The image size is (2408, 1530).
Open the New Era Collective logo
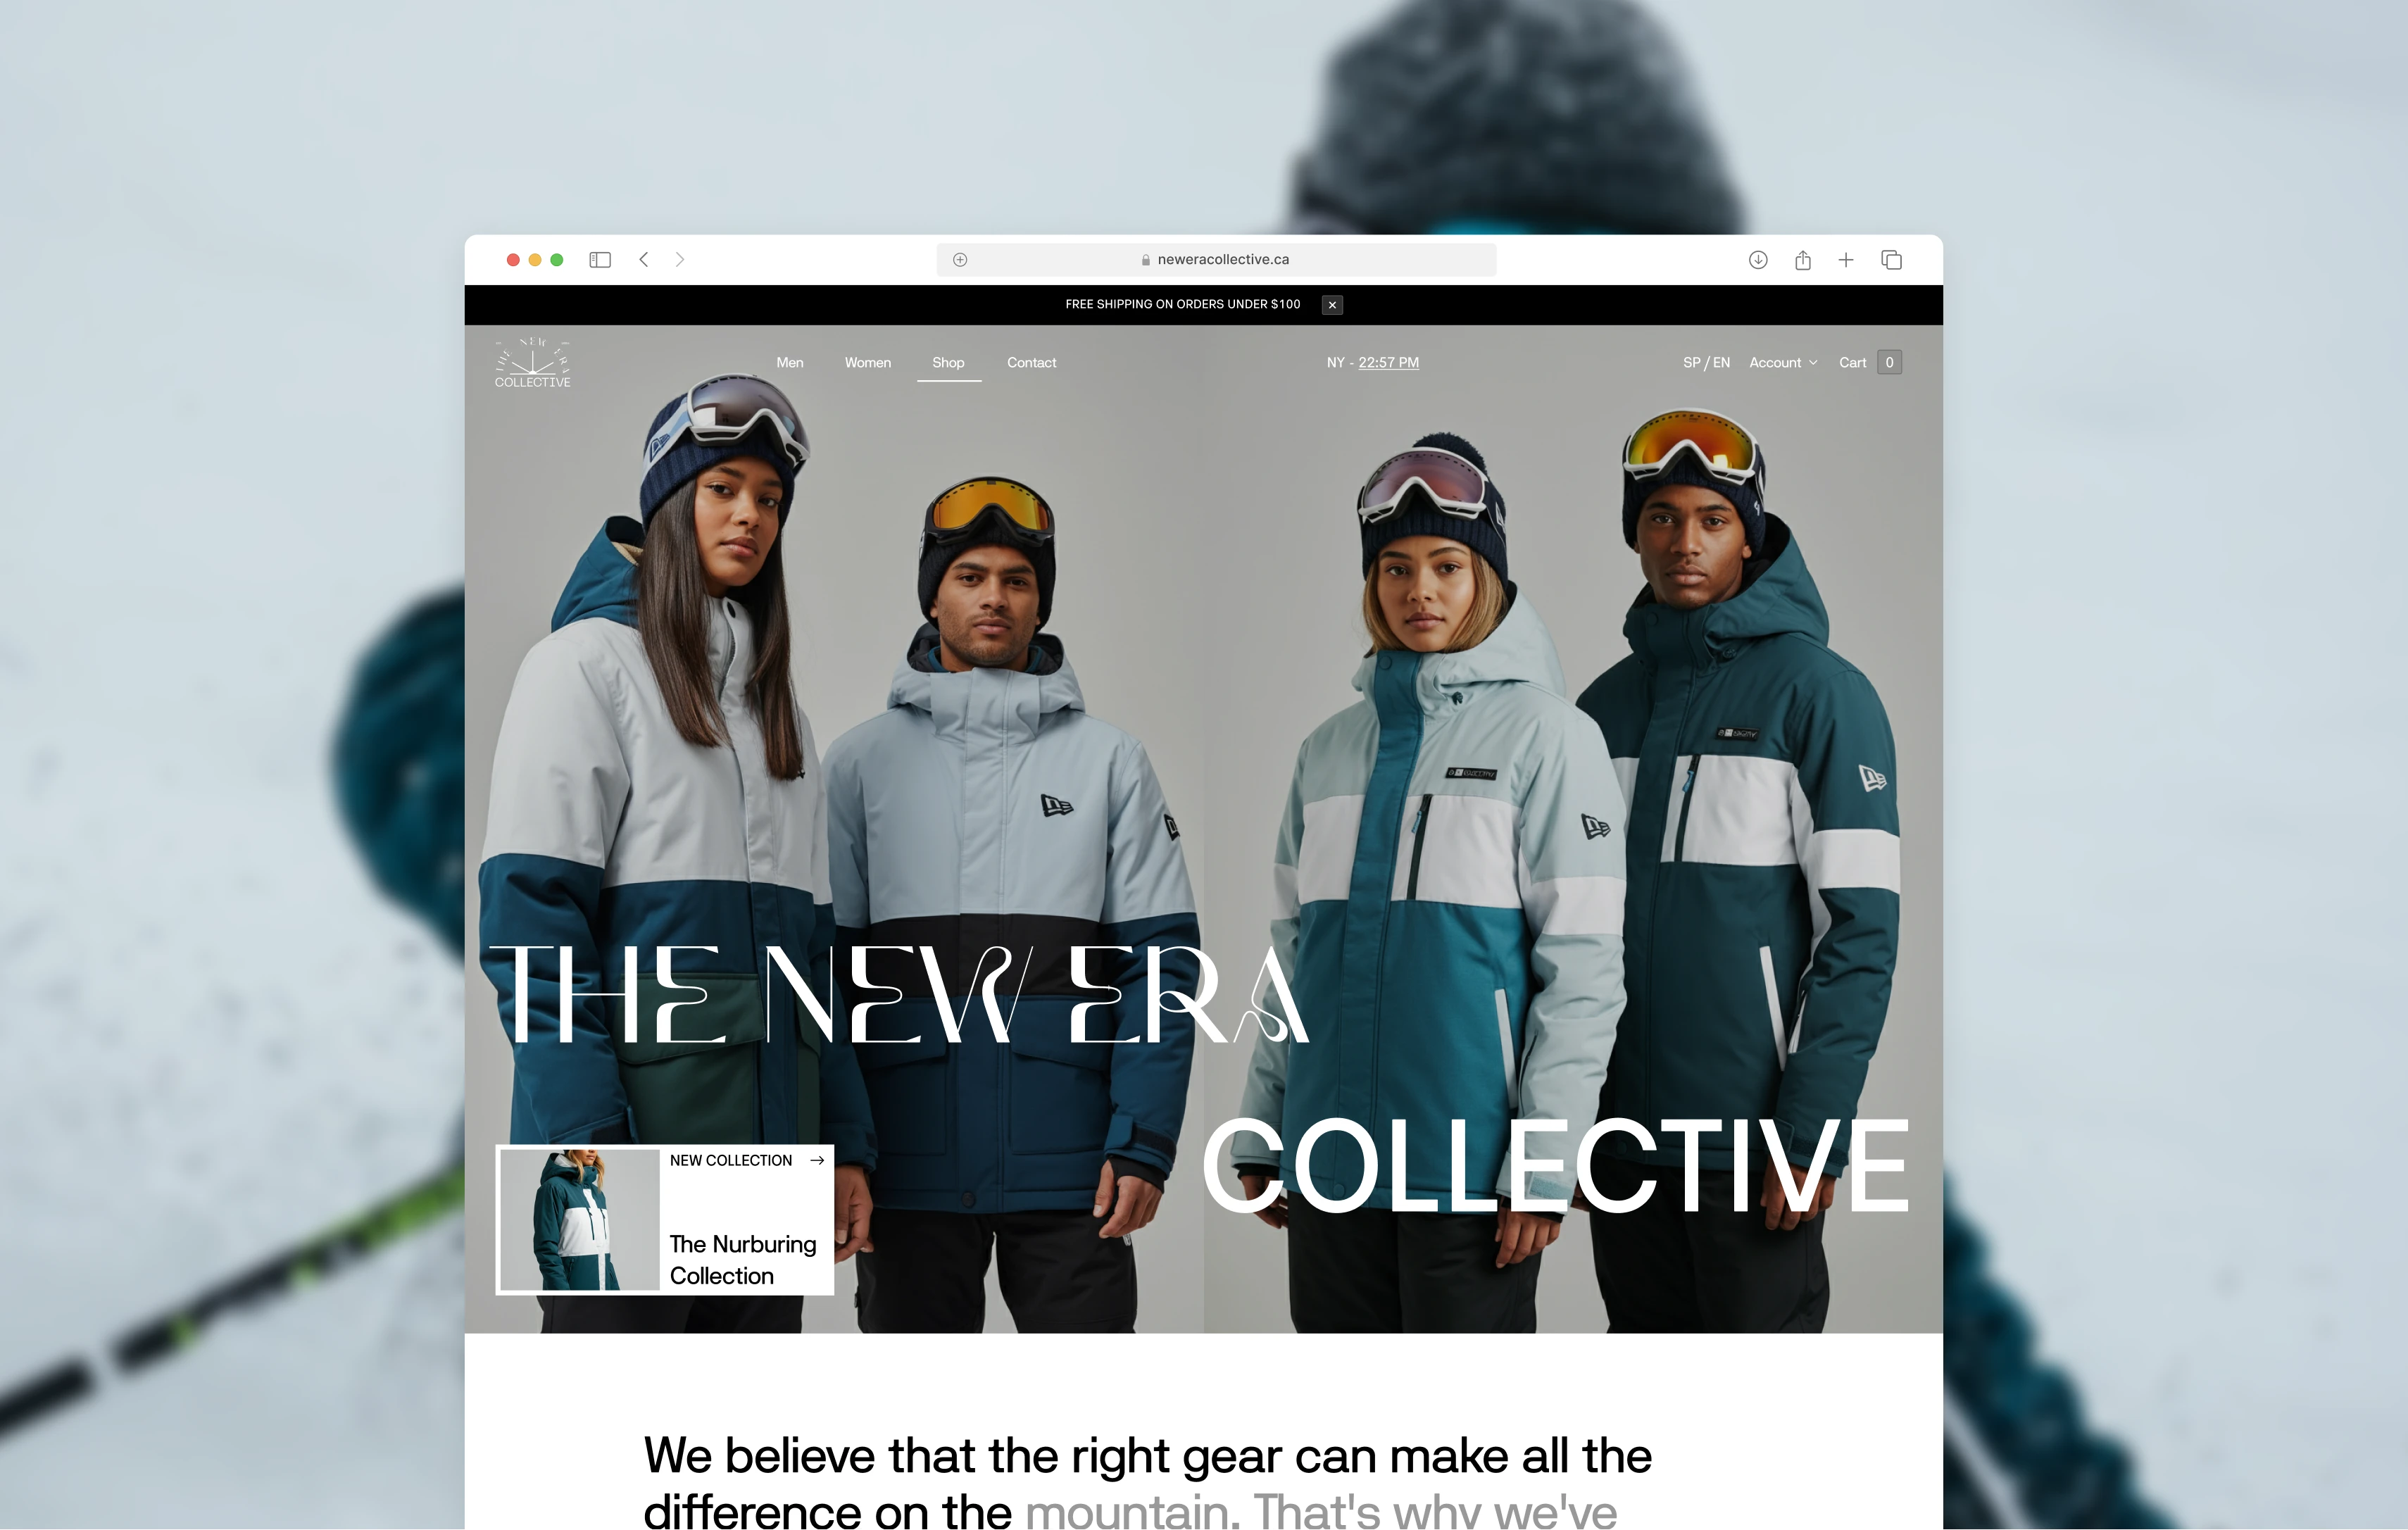coord(533,362)
